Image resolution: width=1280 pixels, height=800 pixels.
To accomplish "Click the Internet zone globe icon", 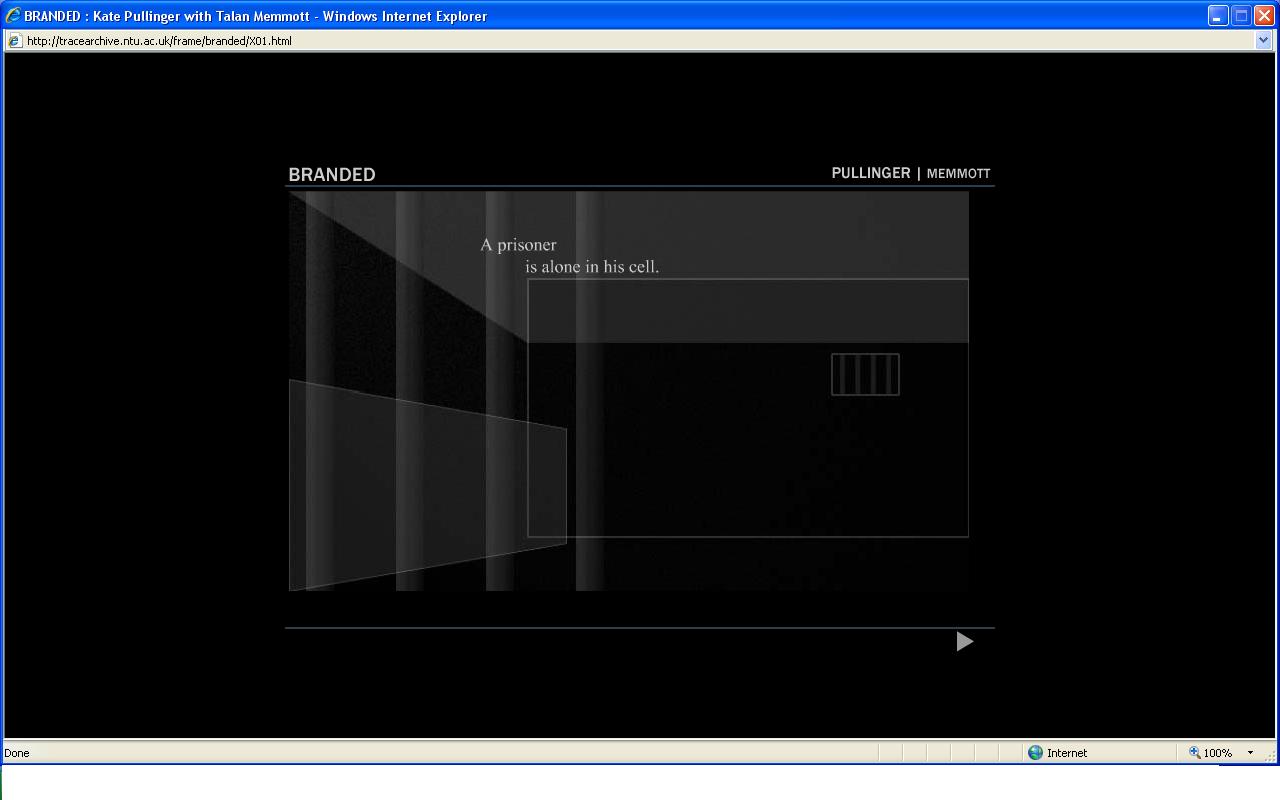I will [1035, 753].
